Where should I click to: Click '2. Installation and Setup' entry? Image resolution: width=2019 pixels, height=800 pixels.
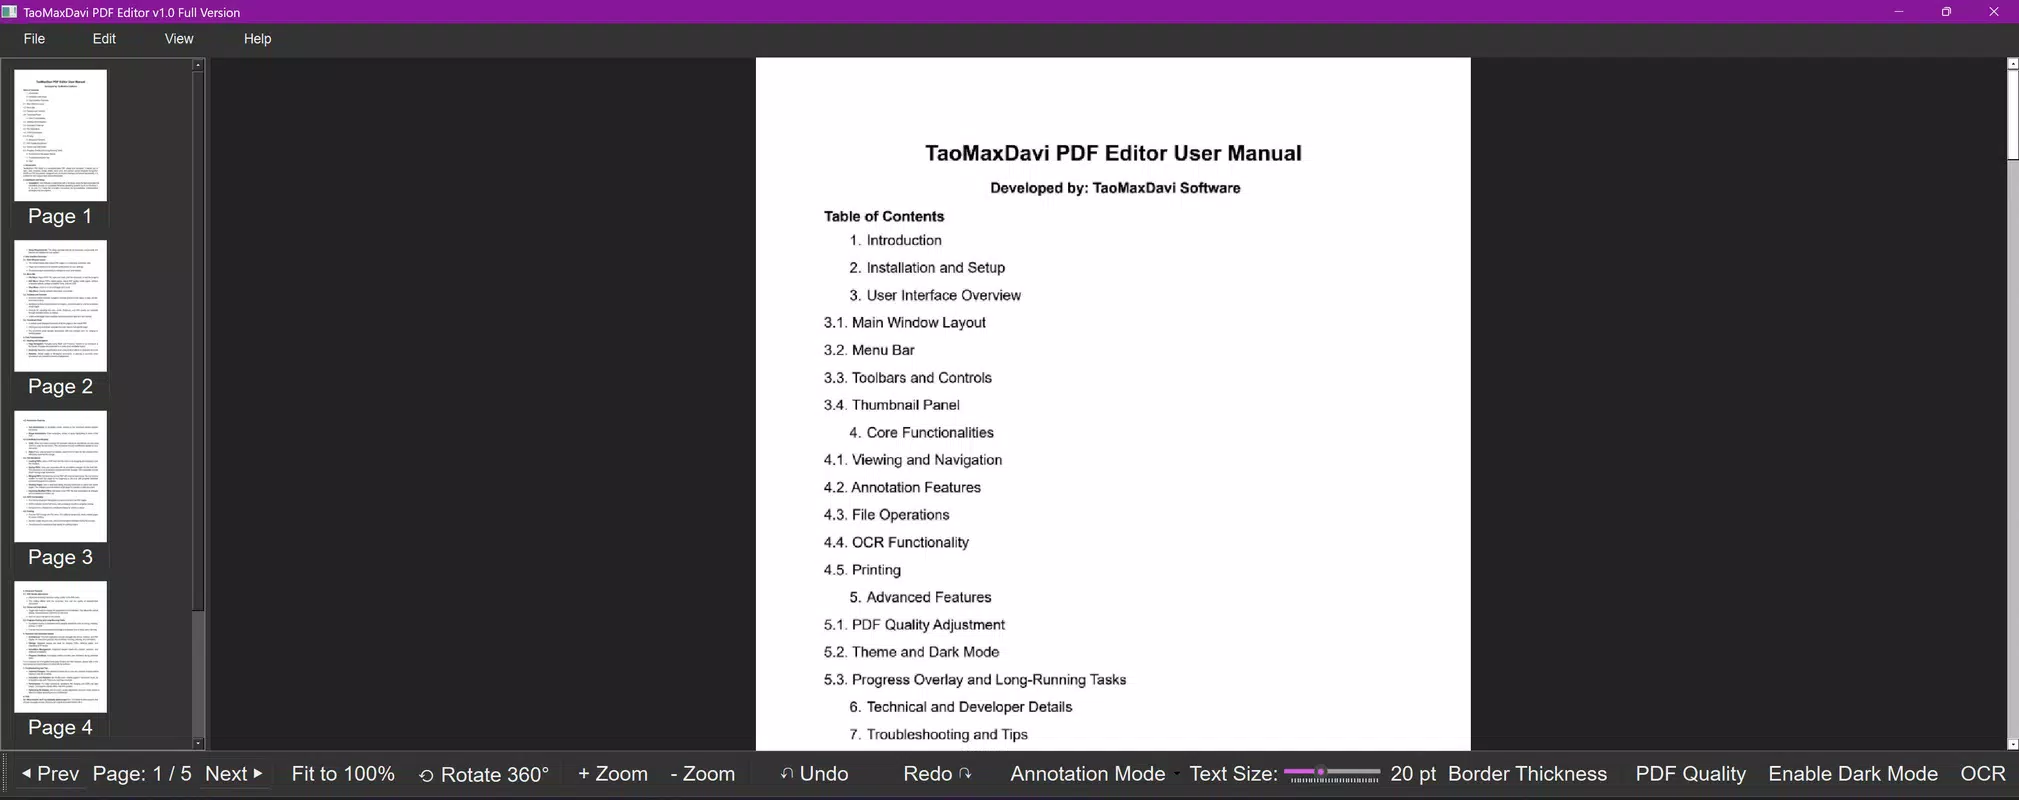pyautogui.click(x=927, y=268)
